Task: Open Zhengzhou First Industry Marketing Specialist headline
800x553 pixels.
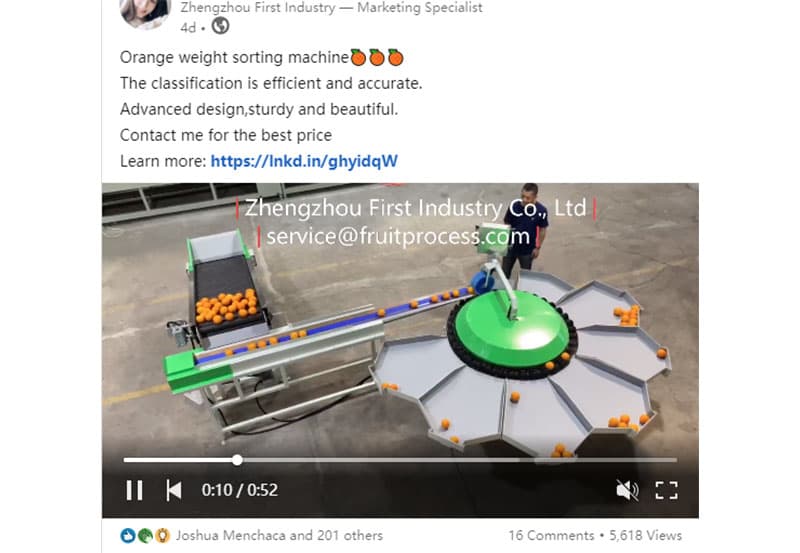Action: point(331,8)
